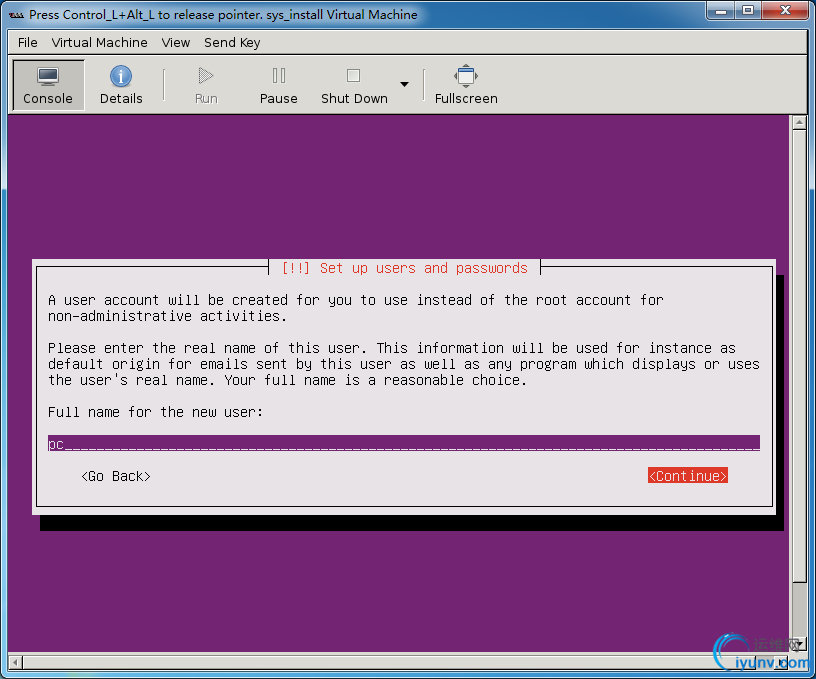Open the File menu
The height and width of the screenshot is (679, 816).
[x=28, y=43]
